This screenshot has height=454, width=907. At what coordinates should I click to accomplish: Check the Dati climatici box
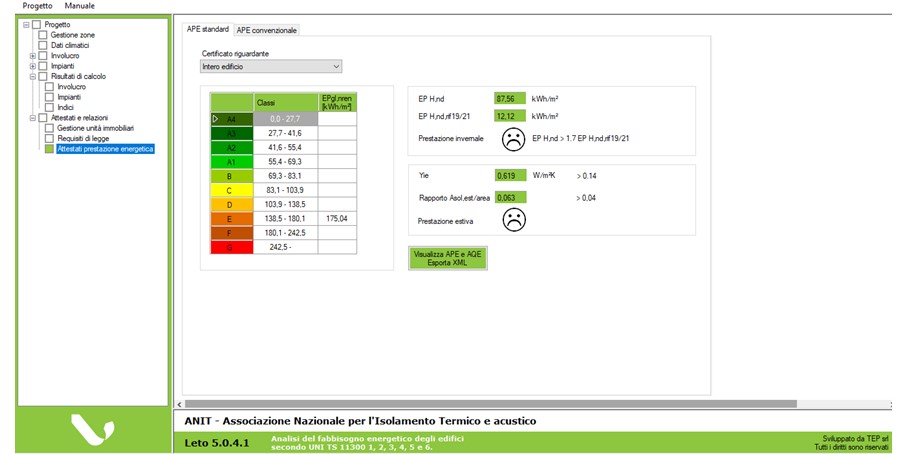point(42,45)
